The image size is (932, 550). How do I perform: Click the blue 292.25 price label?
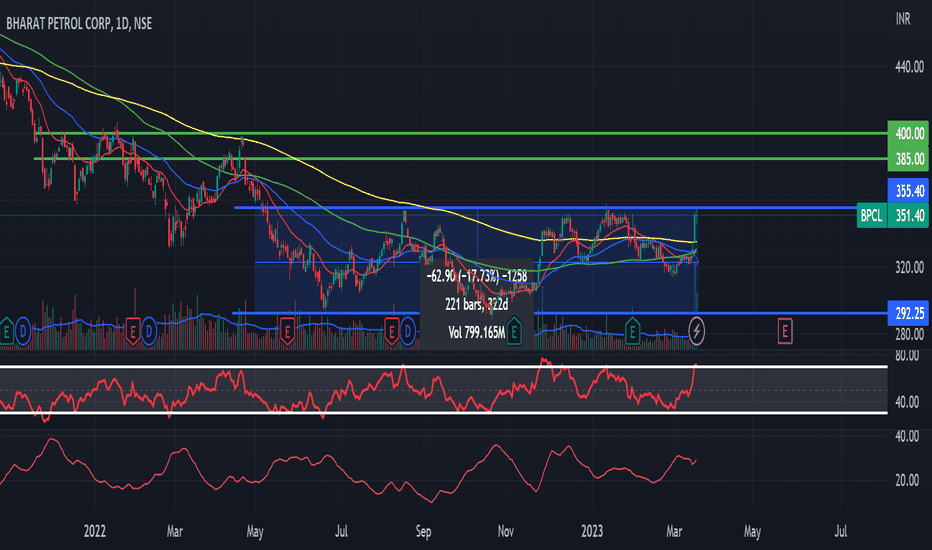908,313
